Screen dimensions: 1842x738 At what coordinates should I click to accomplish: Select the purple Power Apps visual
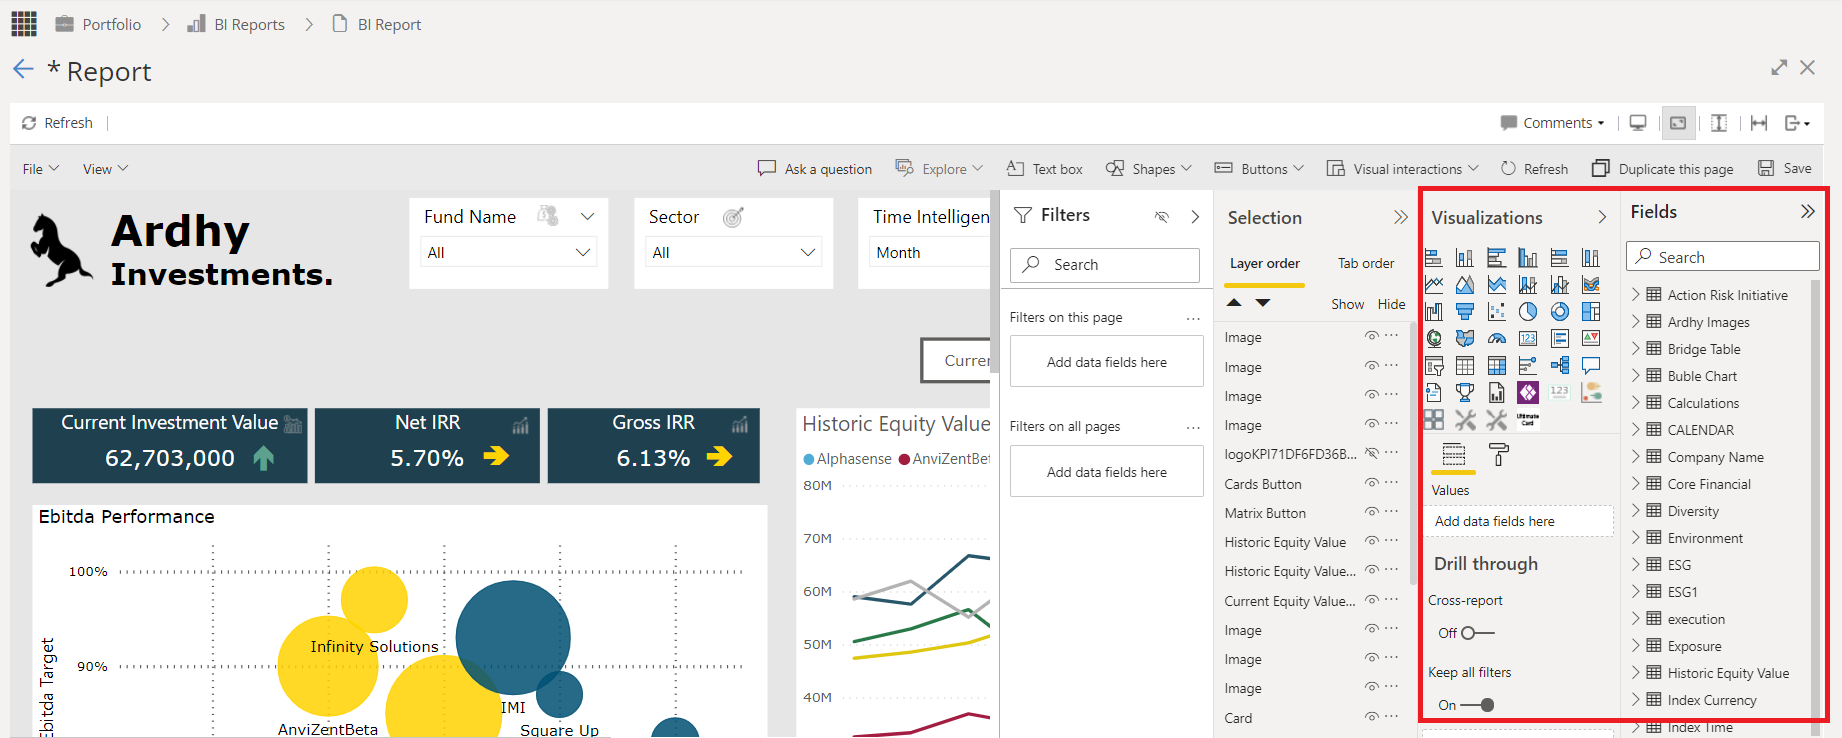[x=1528, y=393]
